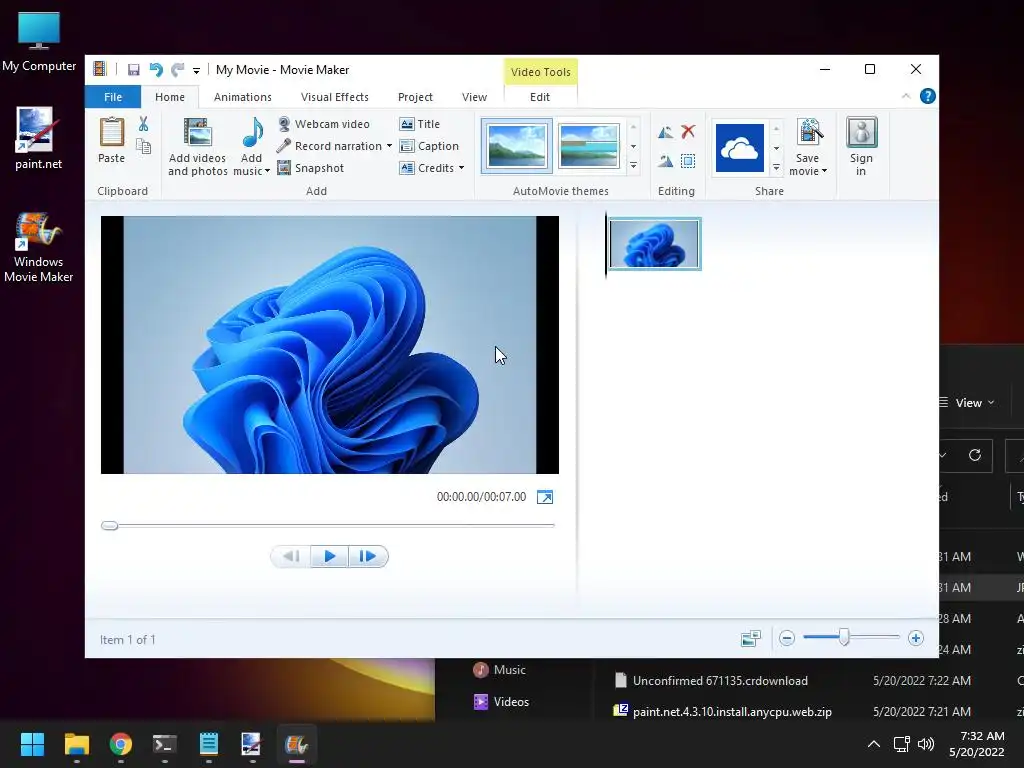Expand the Record narration dropdown arrow
The width and height of the screenshot is (1024, 768).
tap(389, 146)
